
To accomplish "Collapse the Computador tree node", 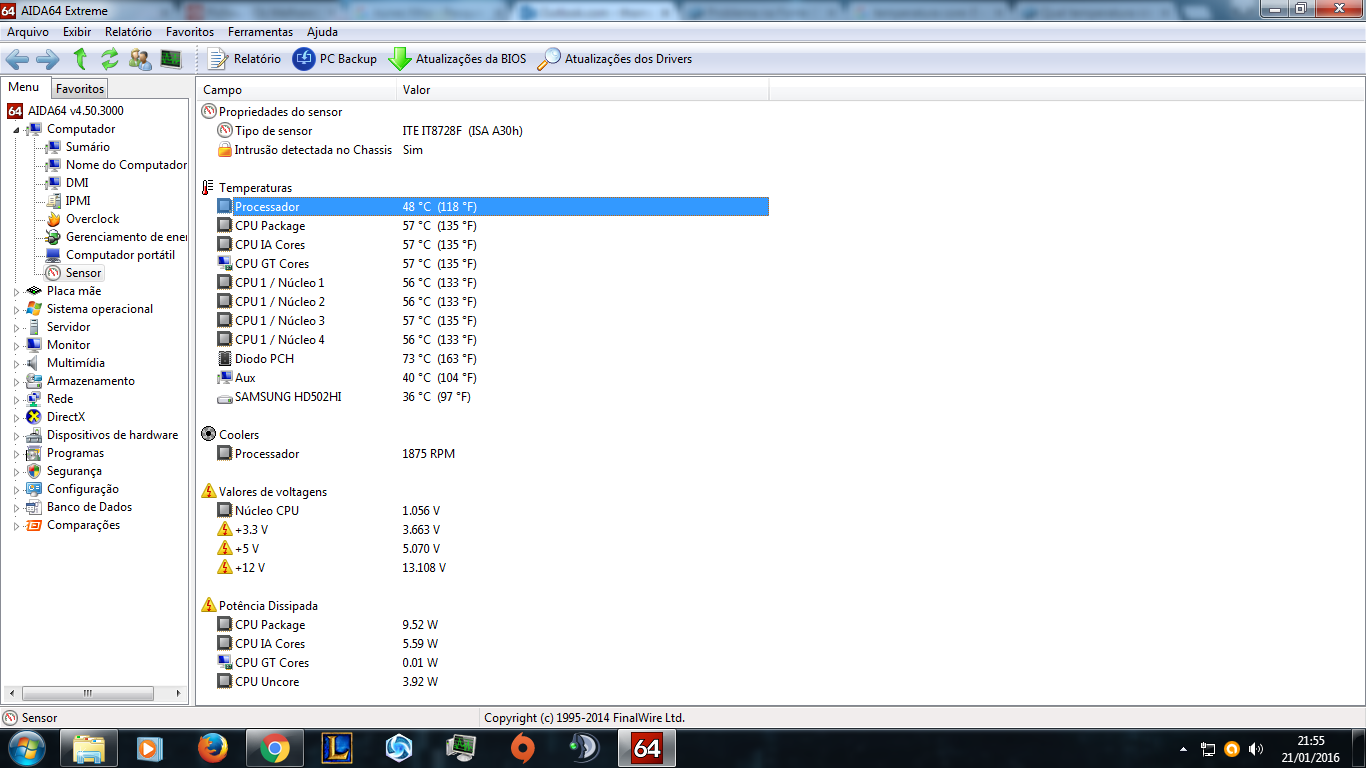I will click(17, 129).
